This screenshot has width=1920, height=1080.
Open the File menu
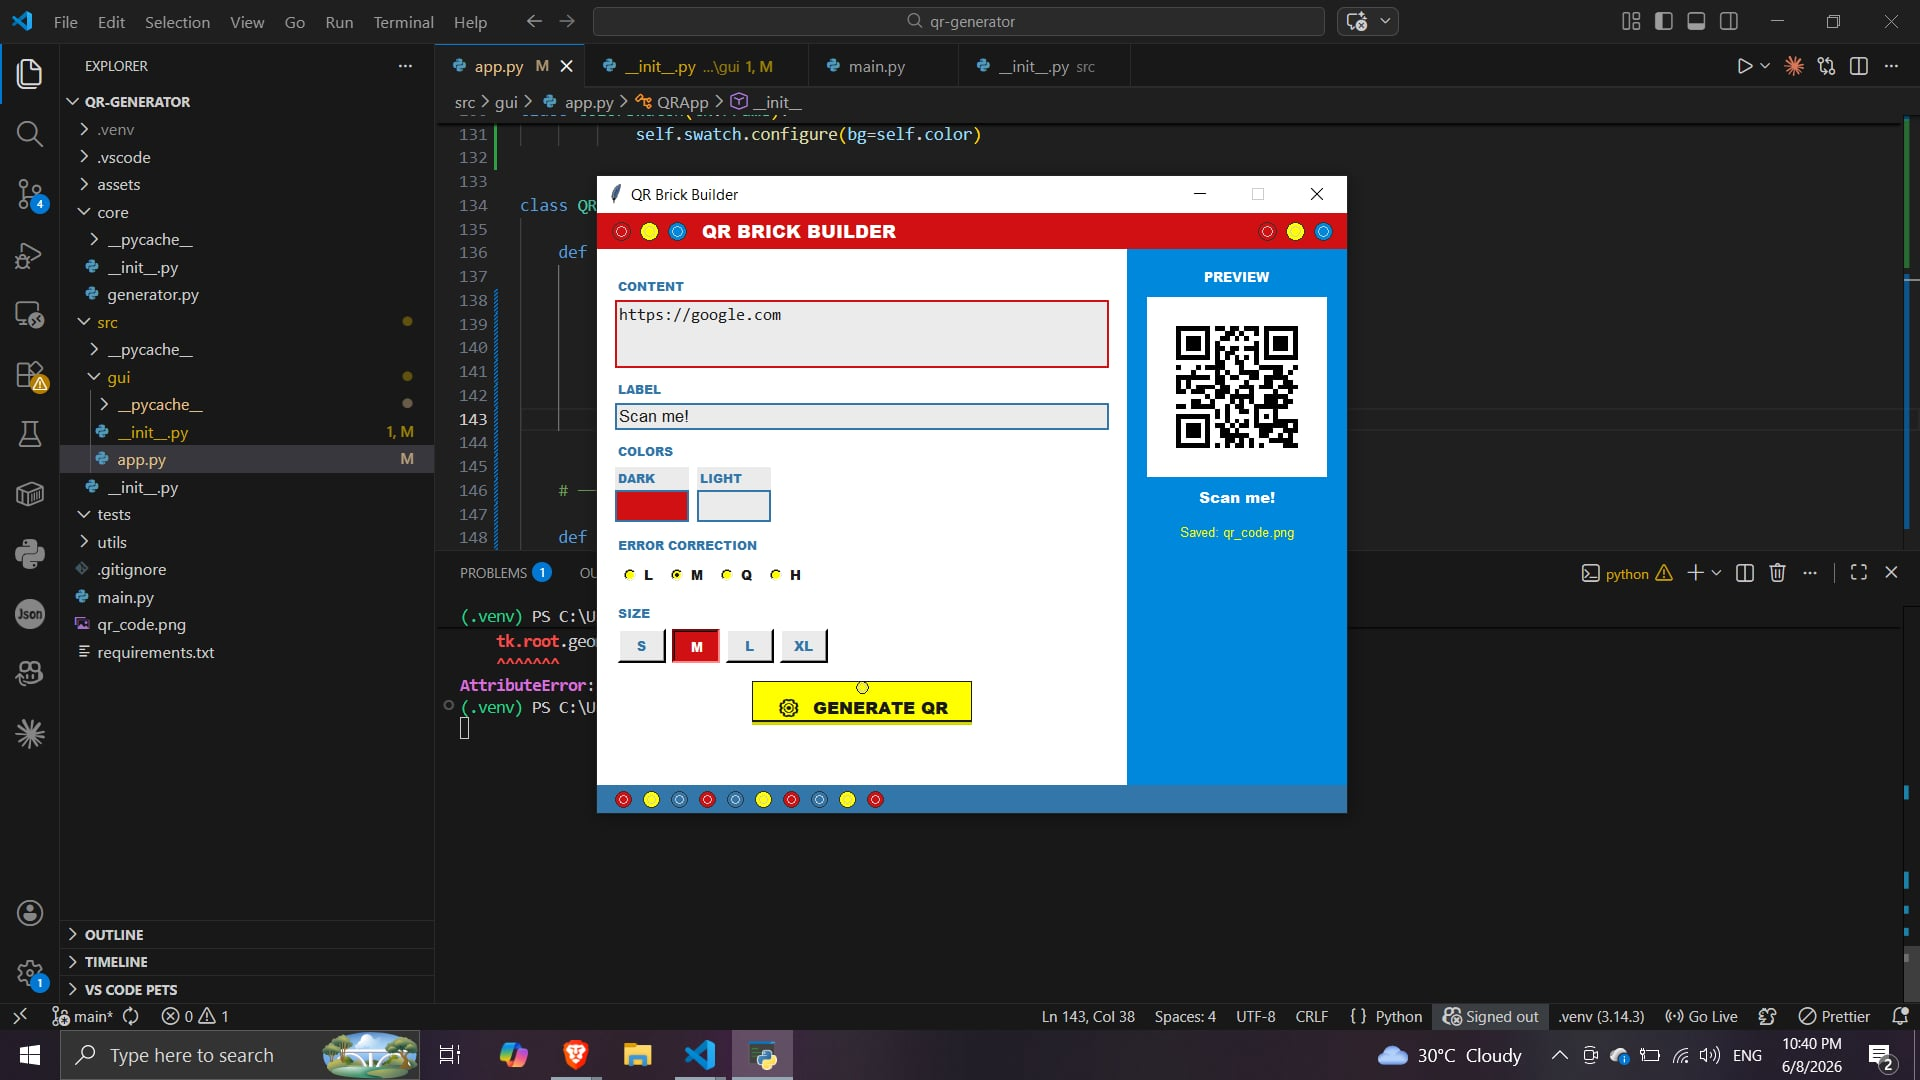tap(65, 21)
